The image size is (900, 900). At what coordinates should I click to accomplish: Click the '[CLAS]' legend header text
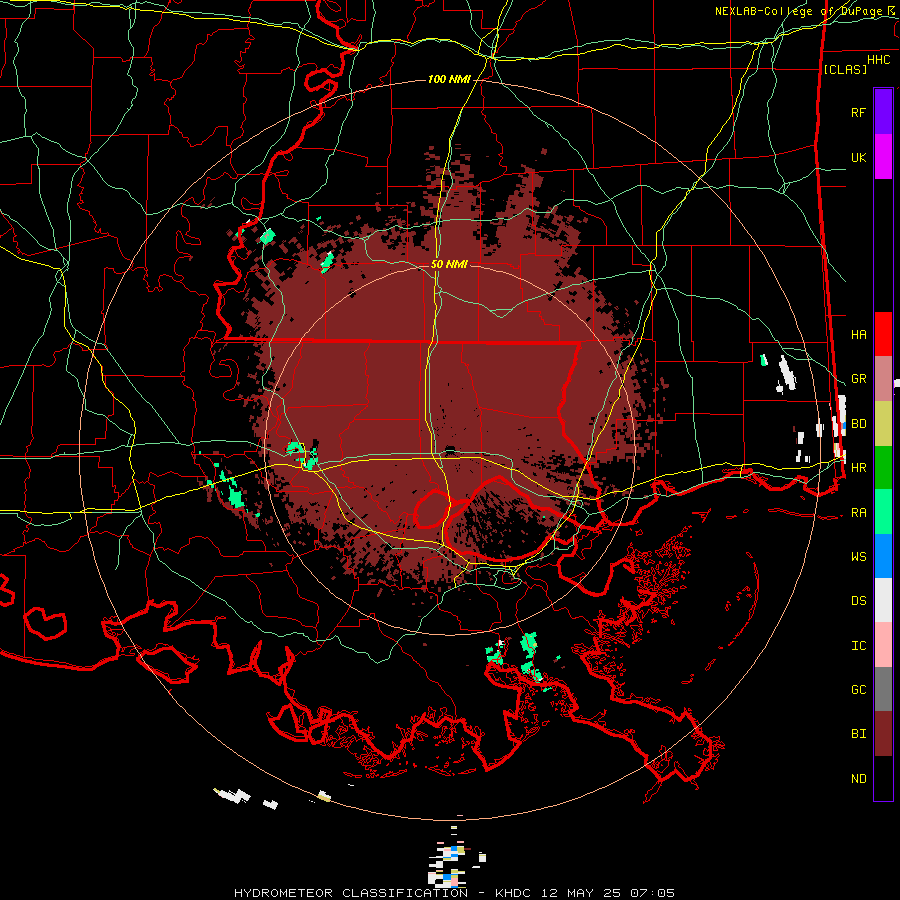click(x=845, y=69)
